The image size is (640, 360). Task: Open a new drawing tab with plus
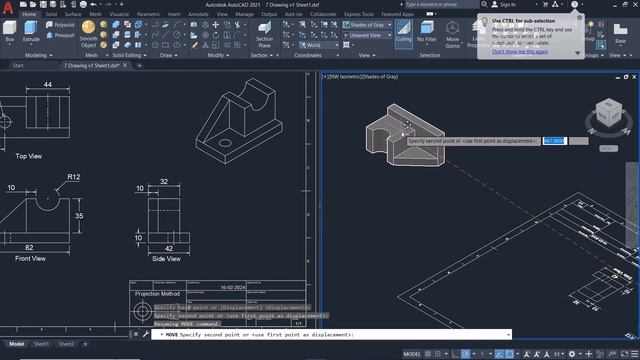coord(139,65)
